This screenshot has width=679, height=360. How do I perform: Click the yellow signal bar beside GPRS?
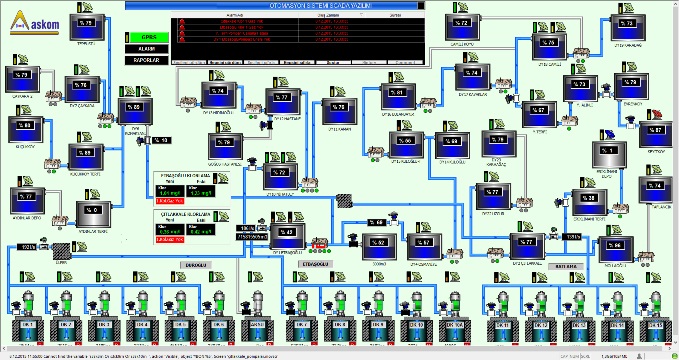click(127, 38)
